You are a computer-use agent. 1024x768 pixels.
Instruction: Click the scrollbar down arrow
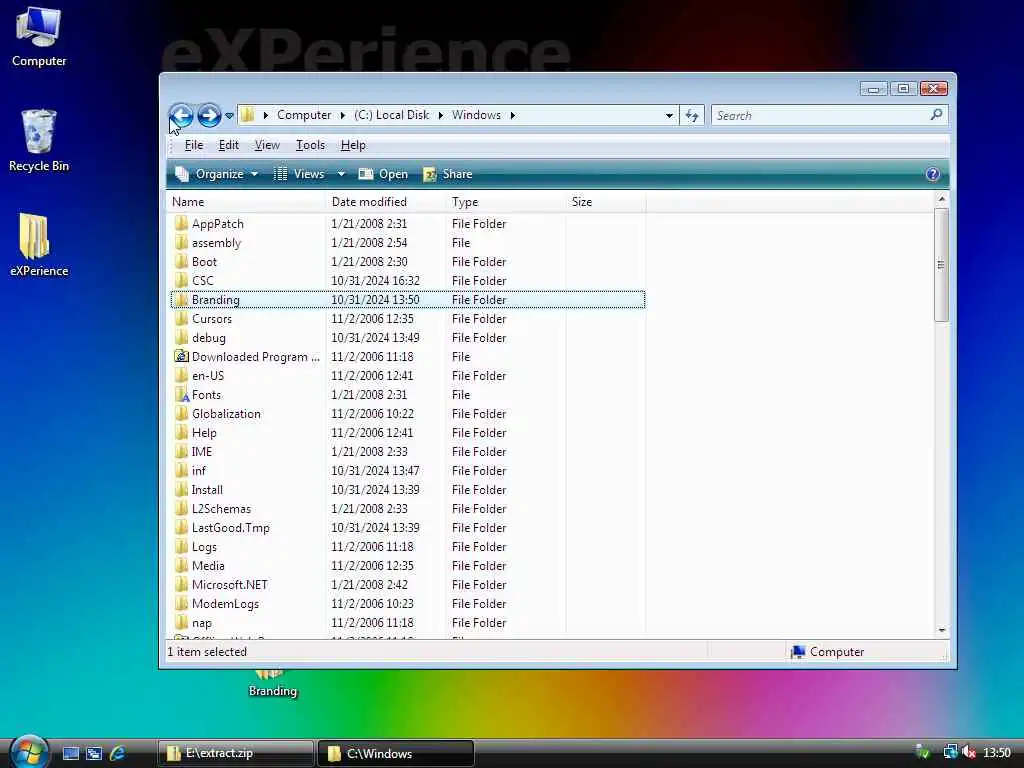pyautogui.click(x=941, y=630)
